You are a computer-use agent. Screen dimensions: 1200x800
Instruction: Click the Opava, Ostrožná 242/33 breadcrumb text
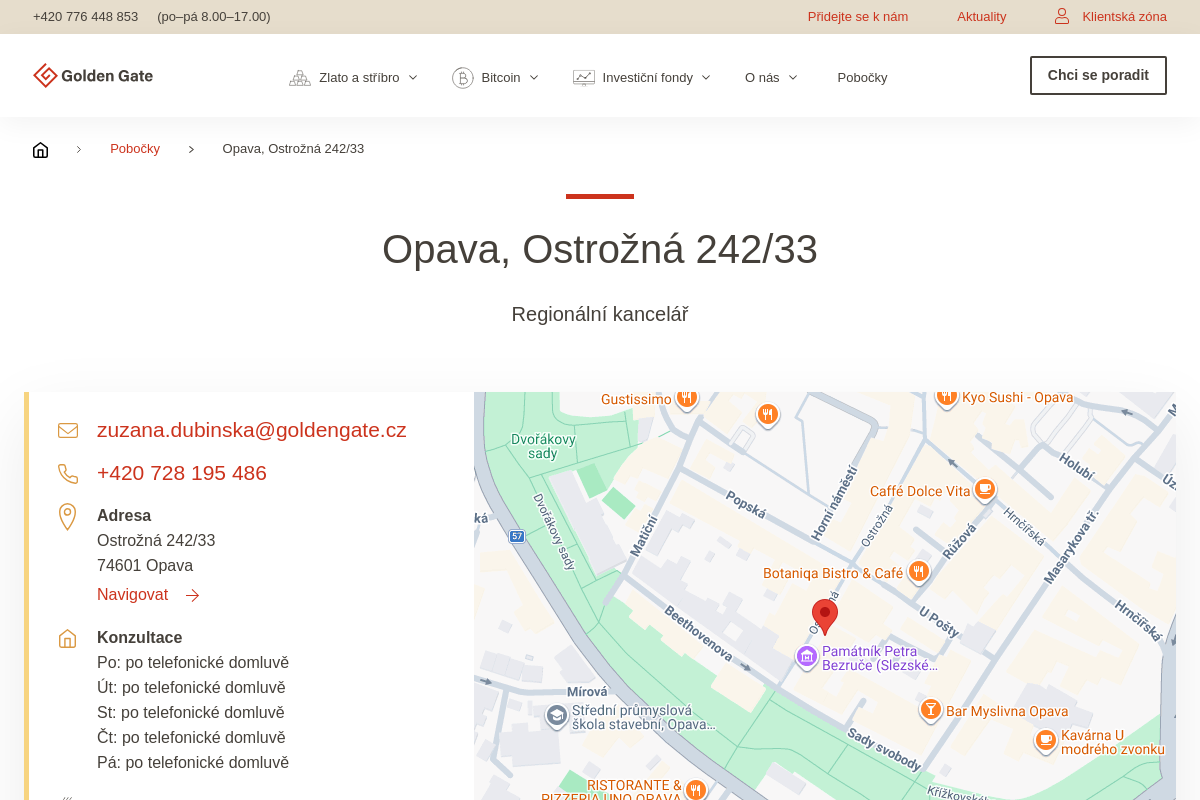click(293, 149)
